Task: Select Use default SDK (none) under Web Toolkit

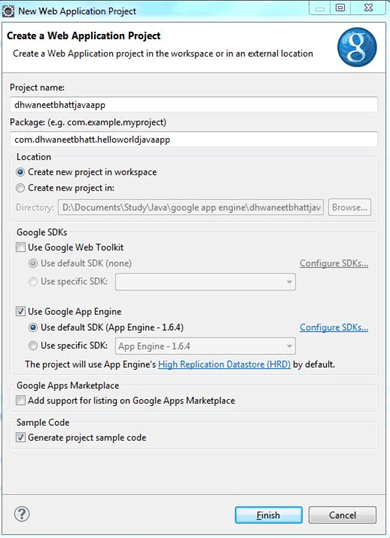Action: point(33,263)
